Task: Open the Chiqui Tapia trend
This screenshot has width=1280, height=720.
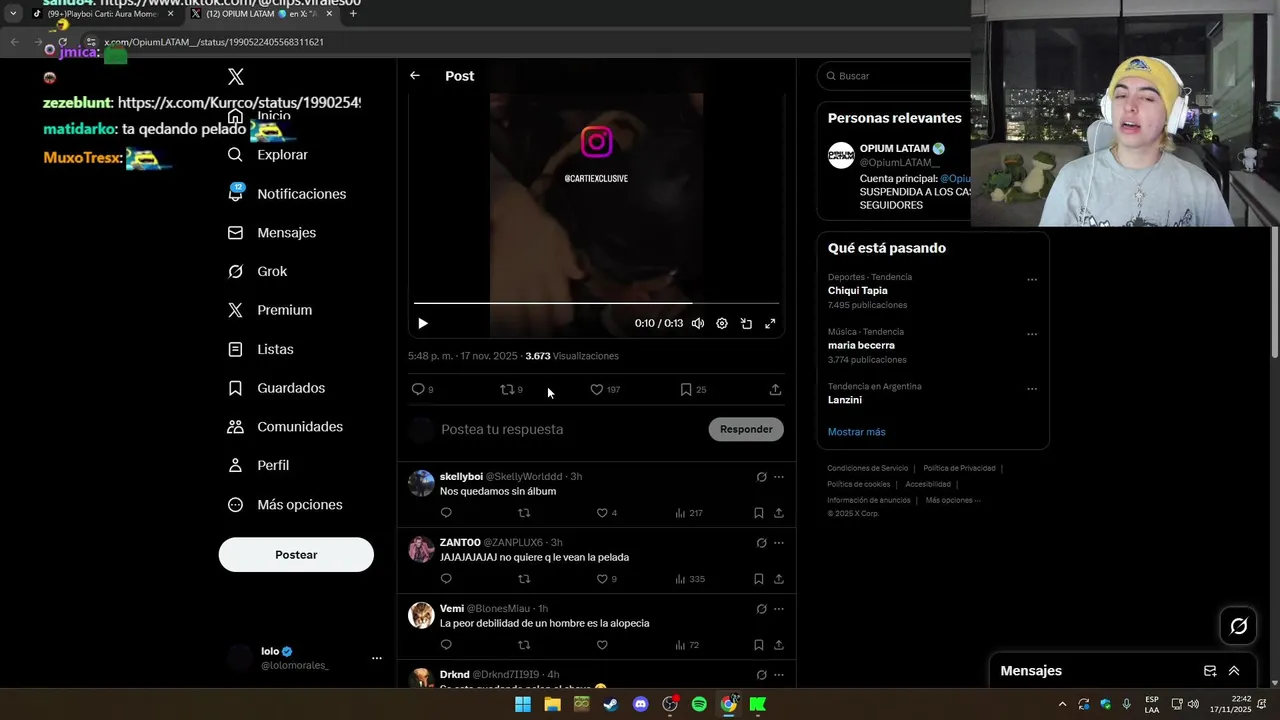Action: [x=858, y=291]
